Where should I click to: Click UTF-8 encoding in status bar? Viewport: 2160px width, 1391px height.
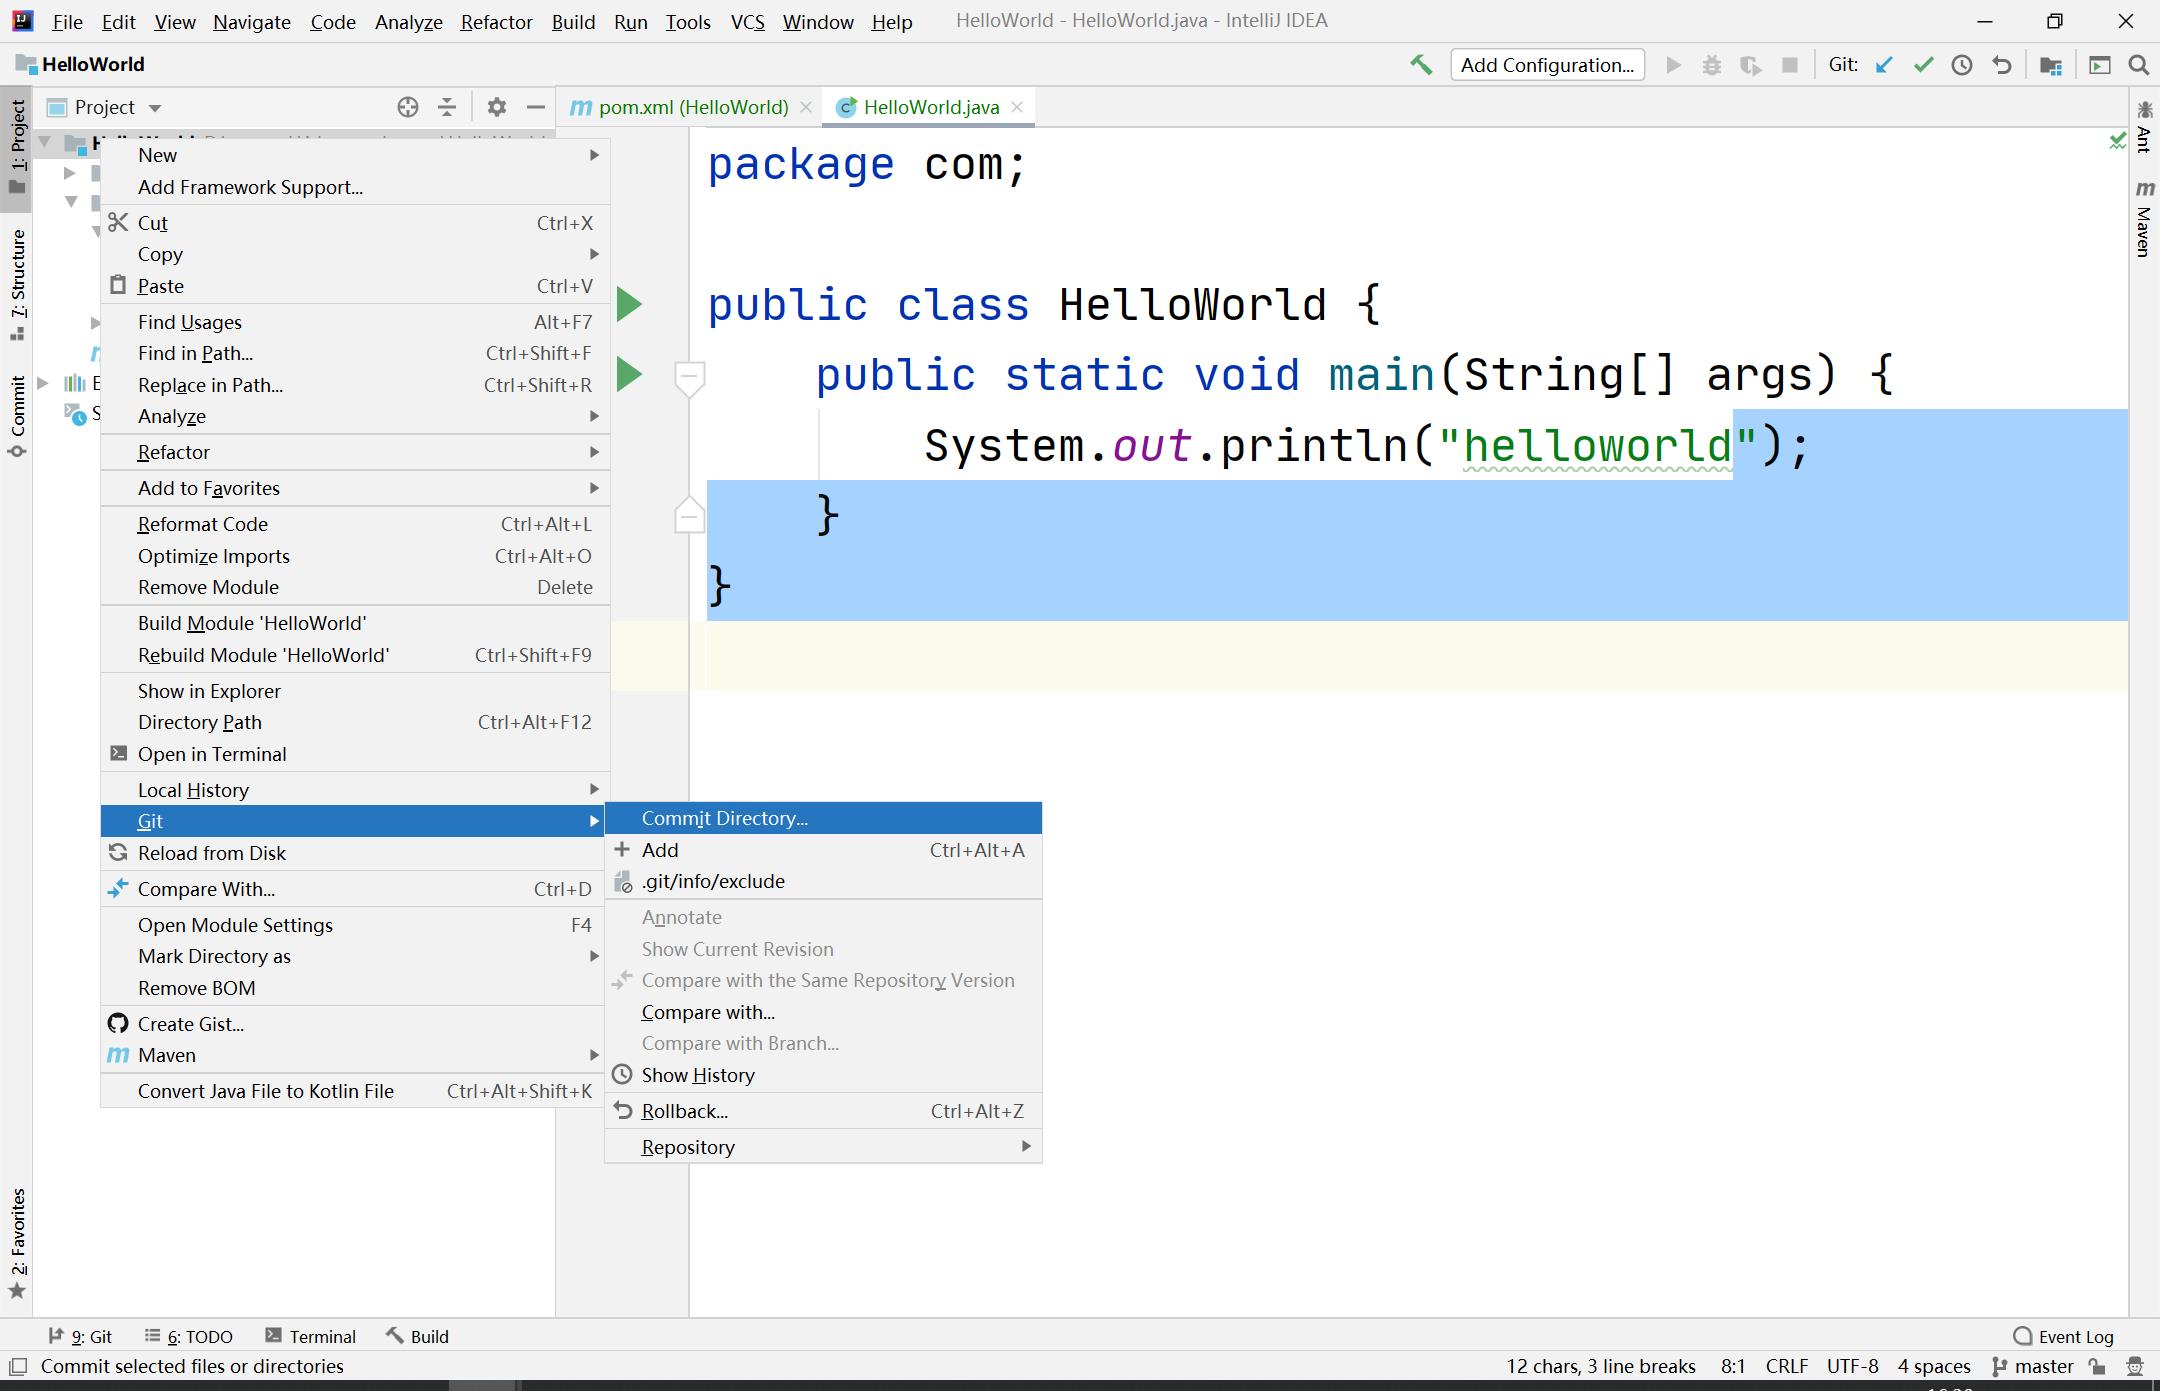tap(1852, 1366)
